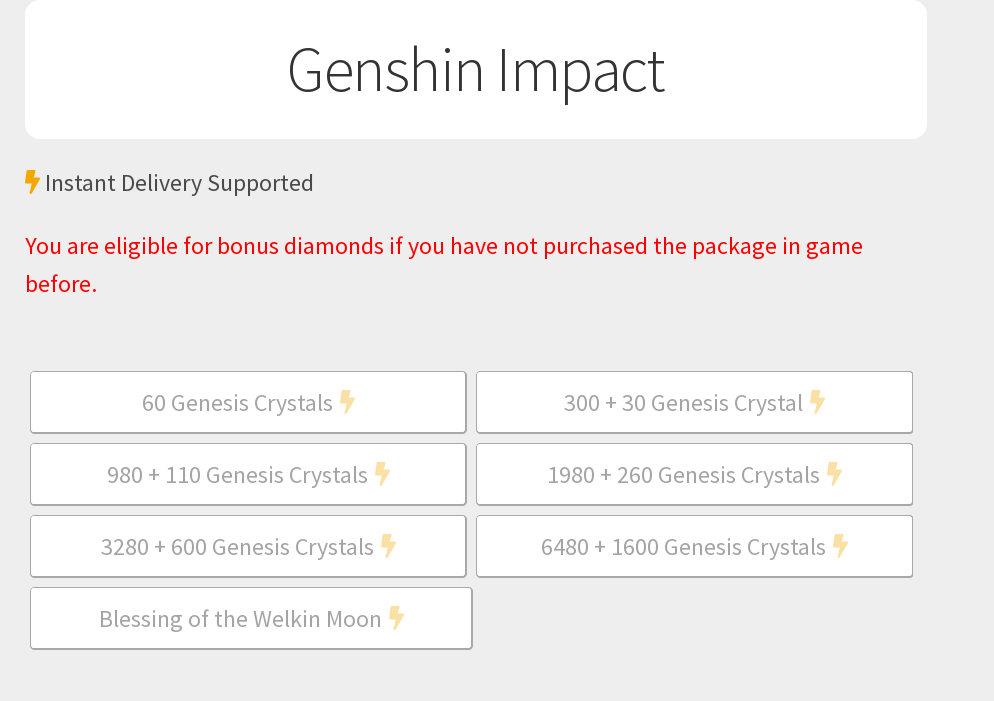The height and width of the screenshot is (701, 994).
Task: Click the word Impact in the page title
Action: (x=581, y=70)
